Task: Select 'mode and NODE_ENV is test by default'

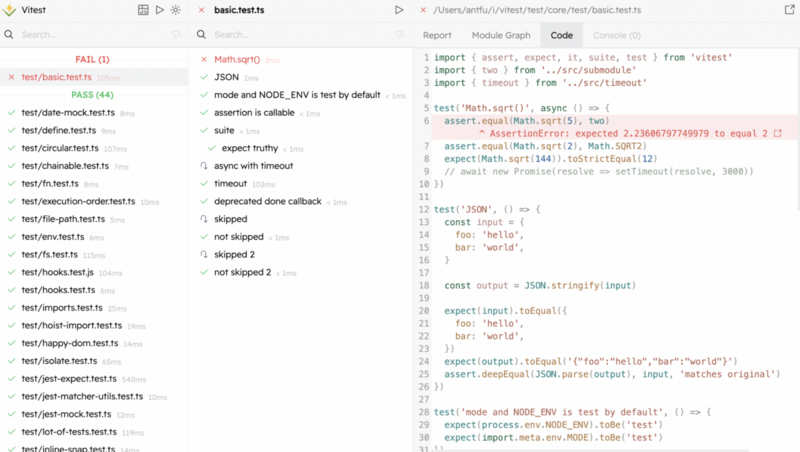Action: point(301,95)
